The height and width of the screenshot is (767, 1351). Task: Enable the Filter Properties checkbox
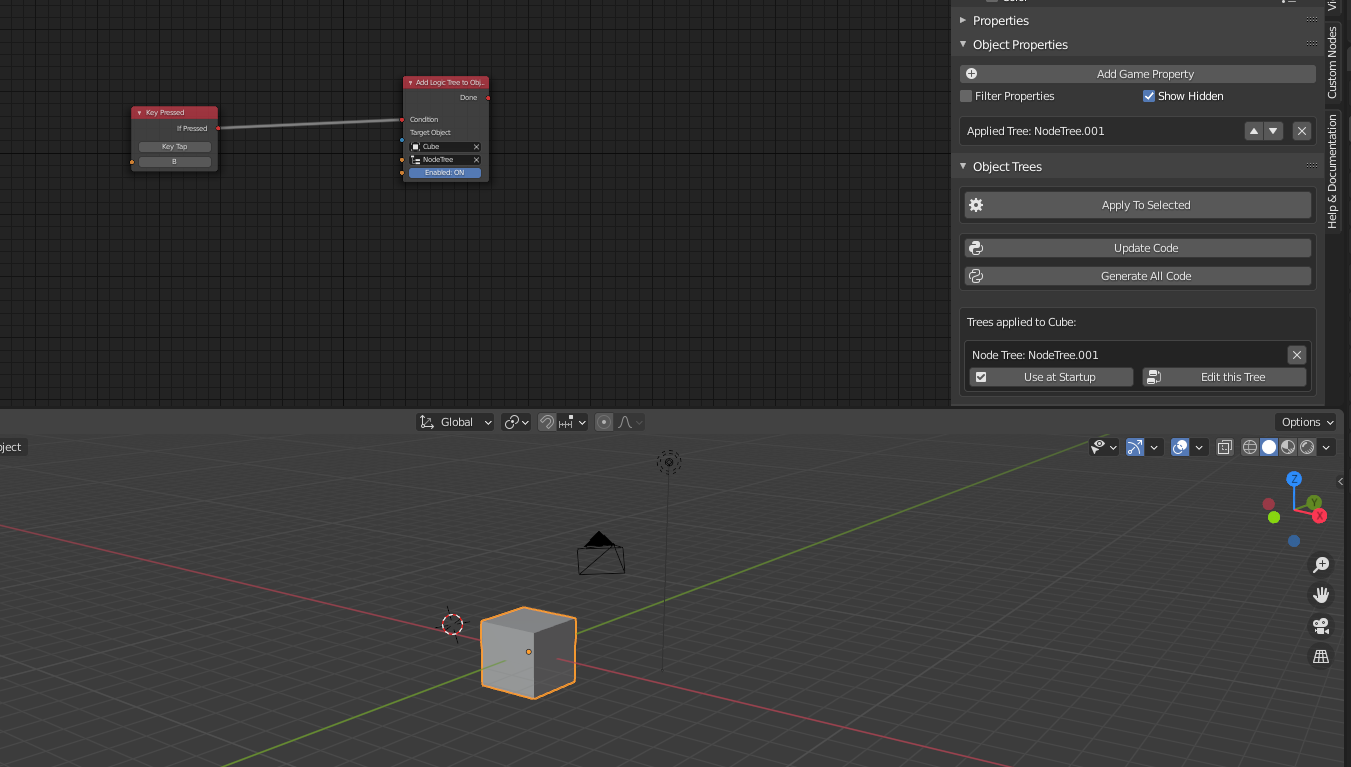[x=966, y=96]
